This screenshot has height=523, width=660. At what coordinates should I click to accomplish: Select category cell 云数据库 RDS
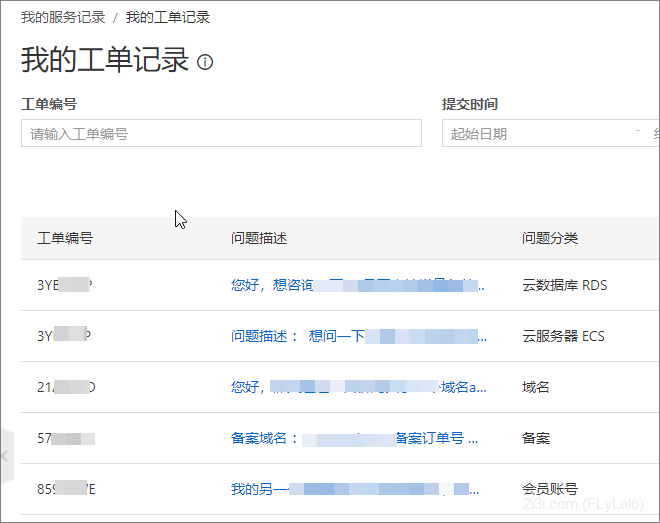564,285
